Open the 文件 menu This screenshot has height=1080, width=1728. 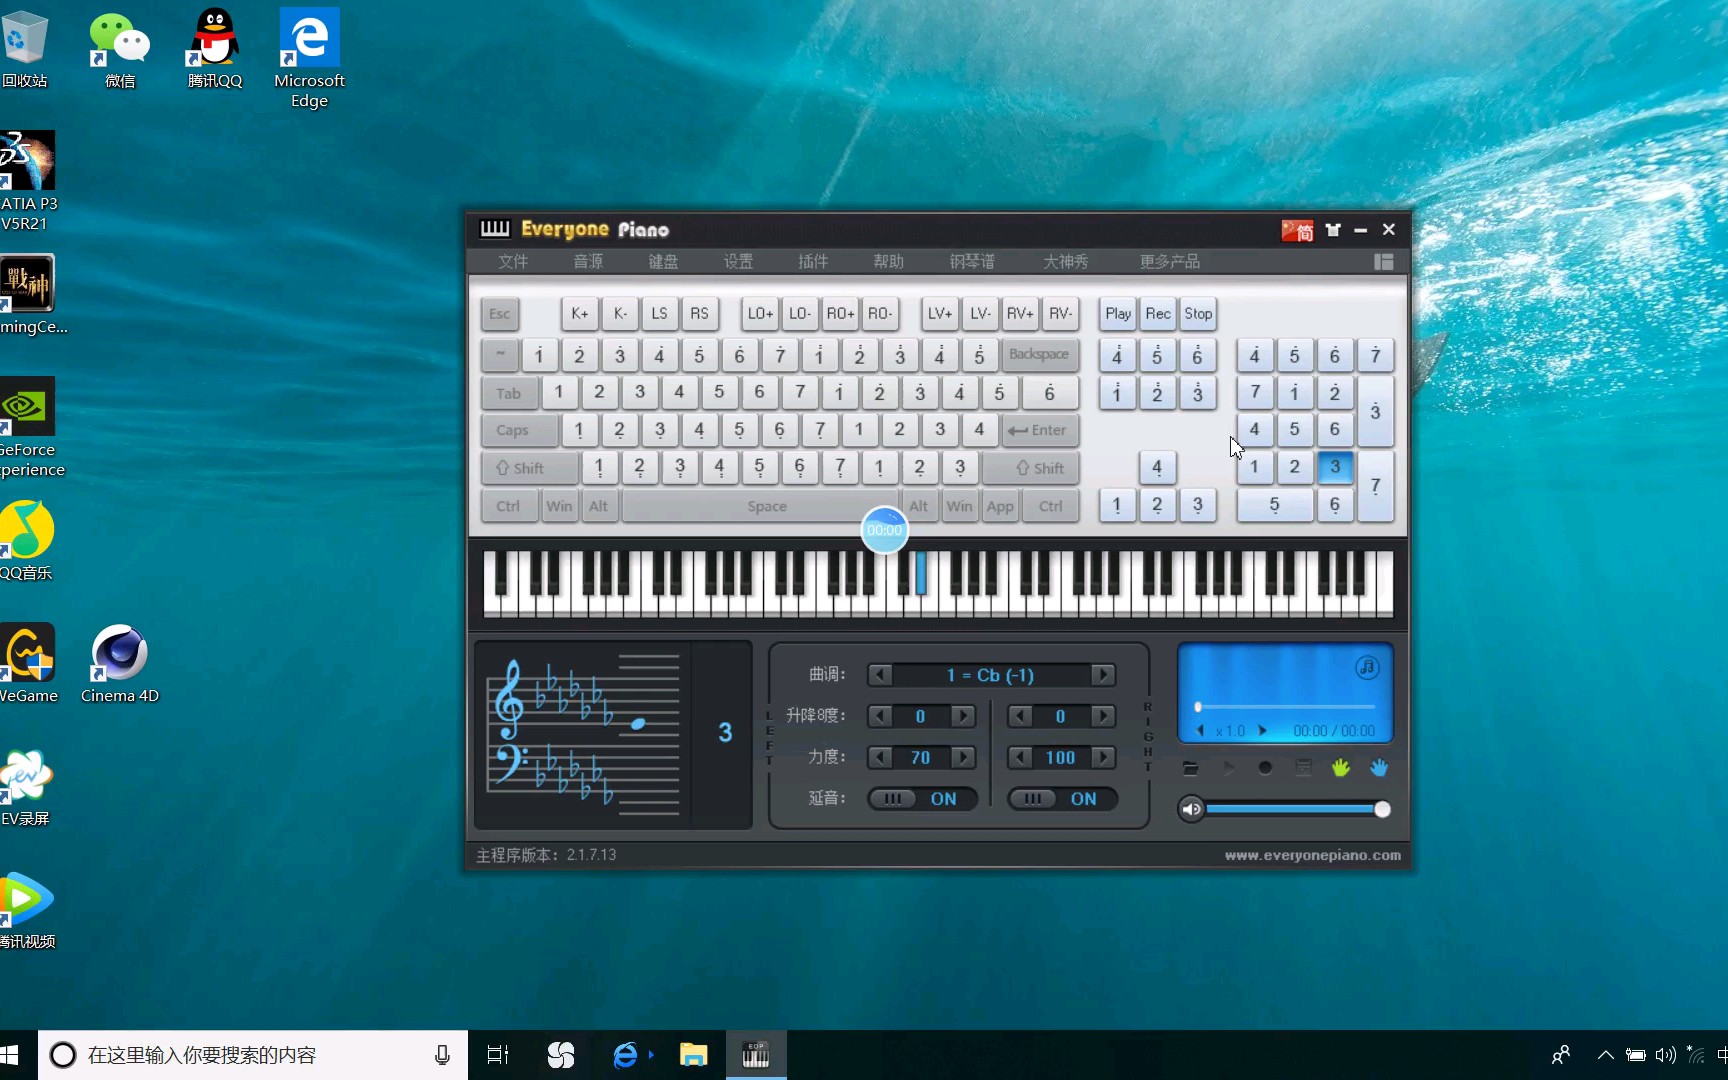click(x=513, y=262)
